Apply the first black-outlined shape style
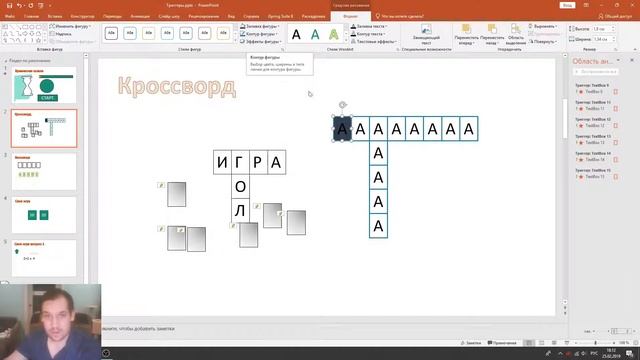Screen dimensions: 640x360 click(x=111, y=33)
